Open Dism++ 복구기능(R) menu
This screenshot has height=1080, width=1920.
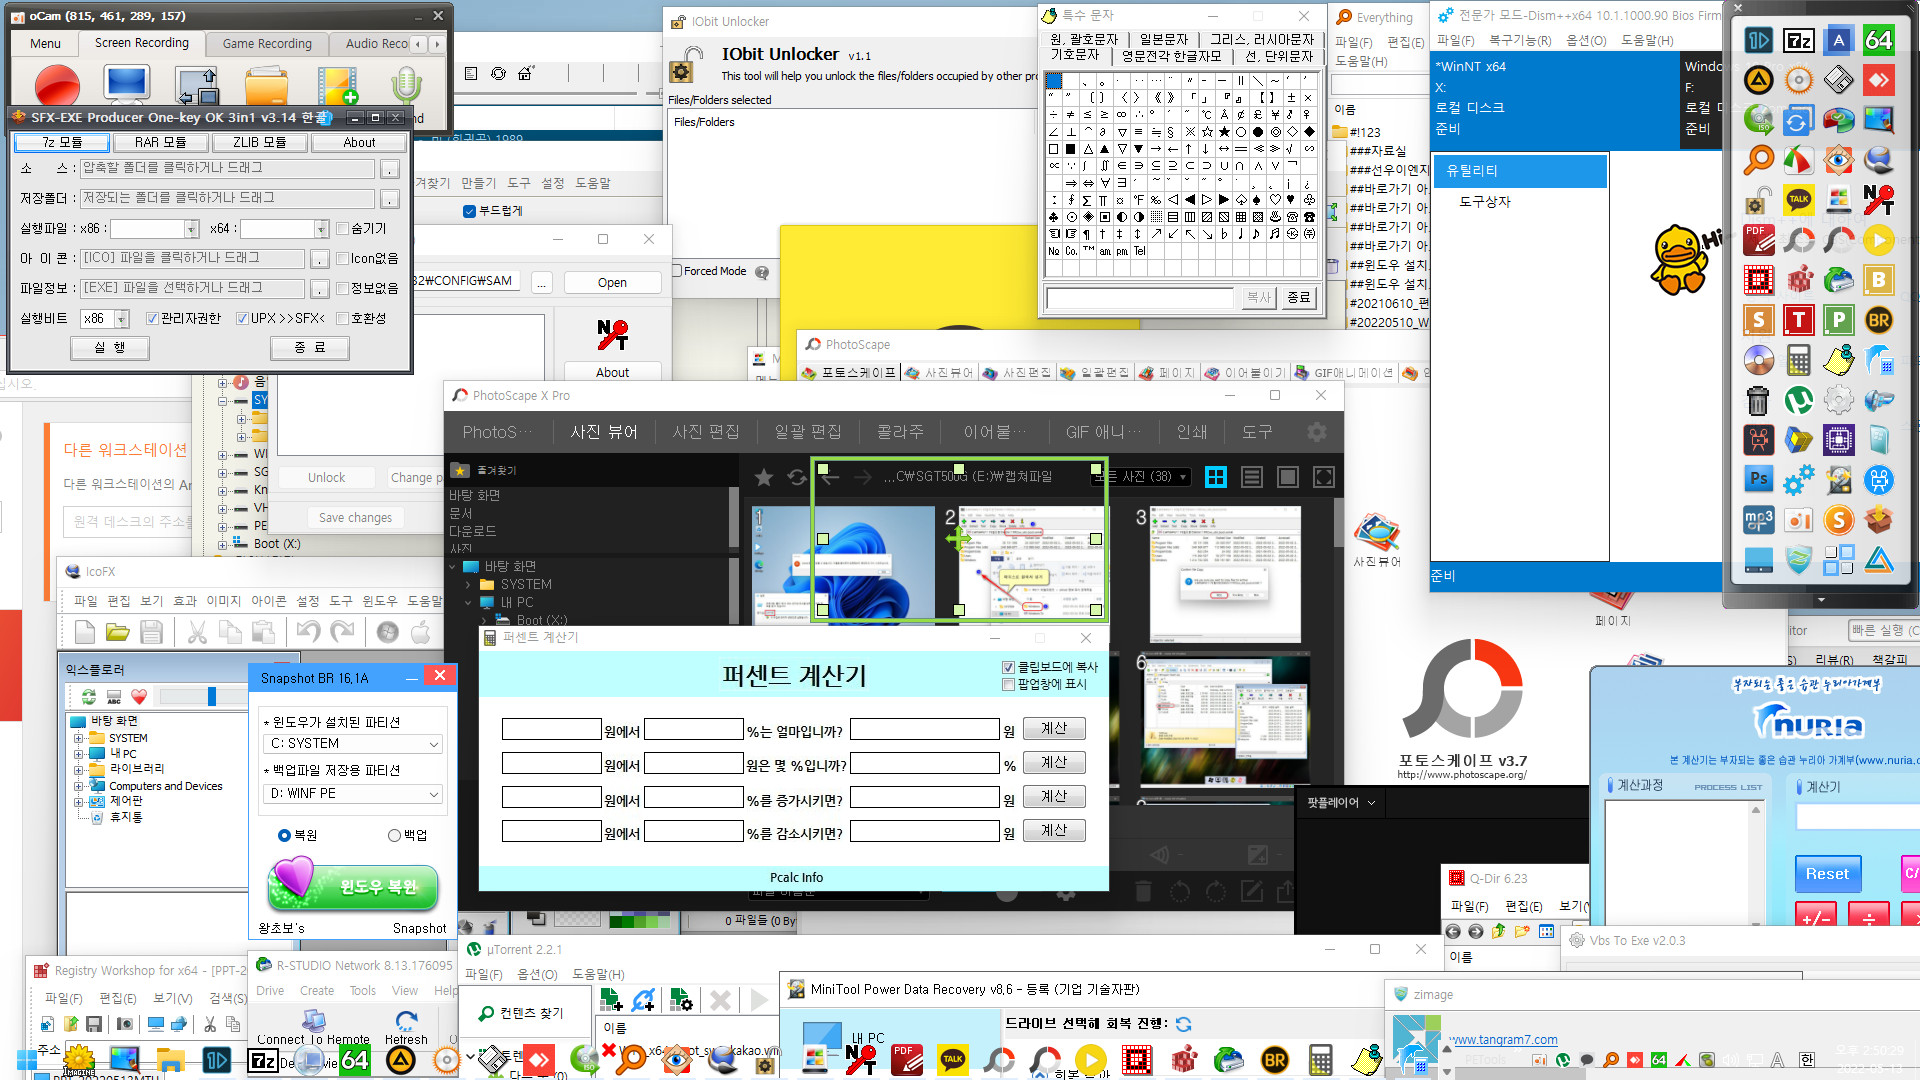click(x=1520, y=41)
